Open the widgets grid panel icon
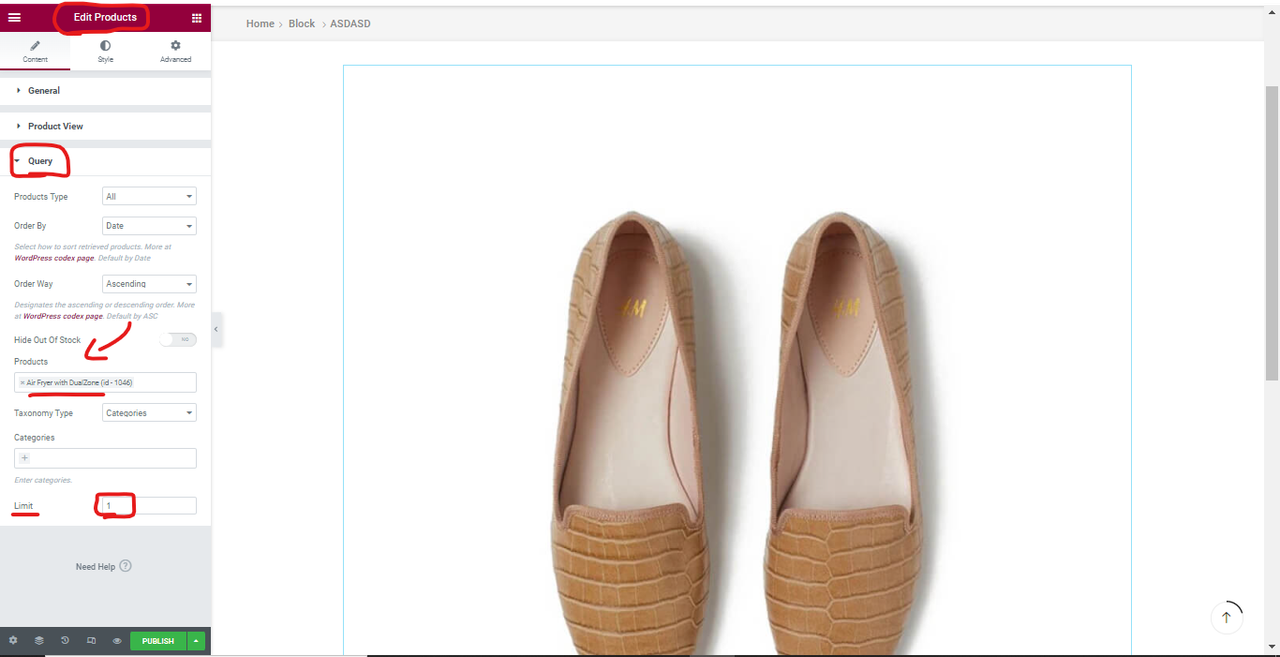The height and width of the screenshot is (657, 1280). (196, 17)
